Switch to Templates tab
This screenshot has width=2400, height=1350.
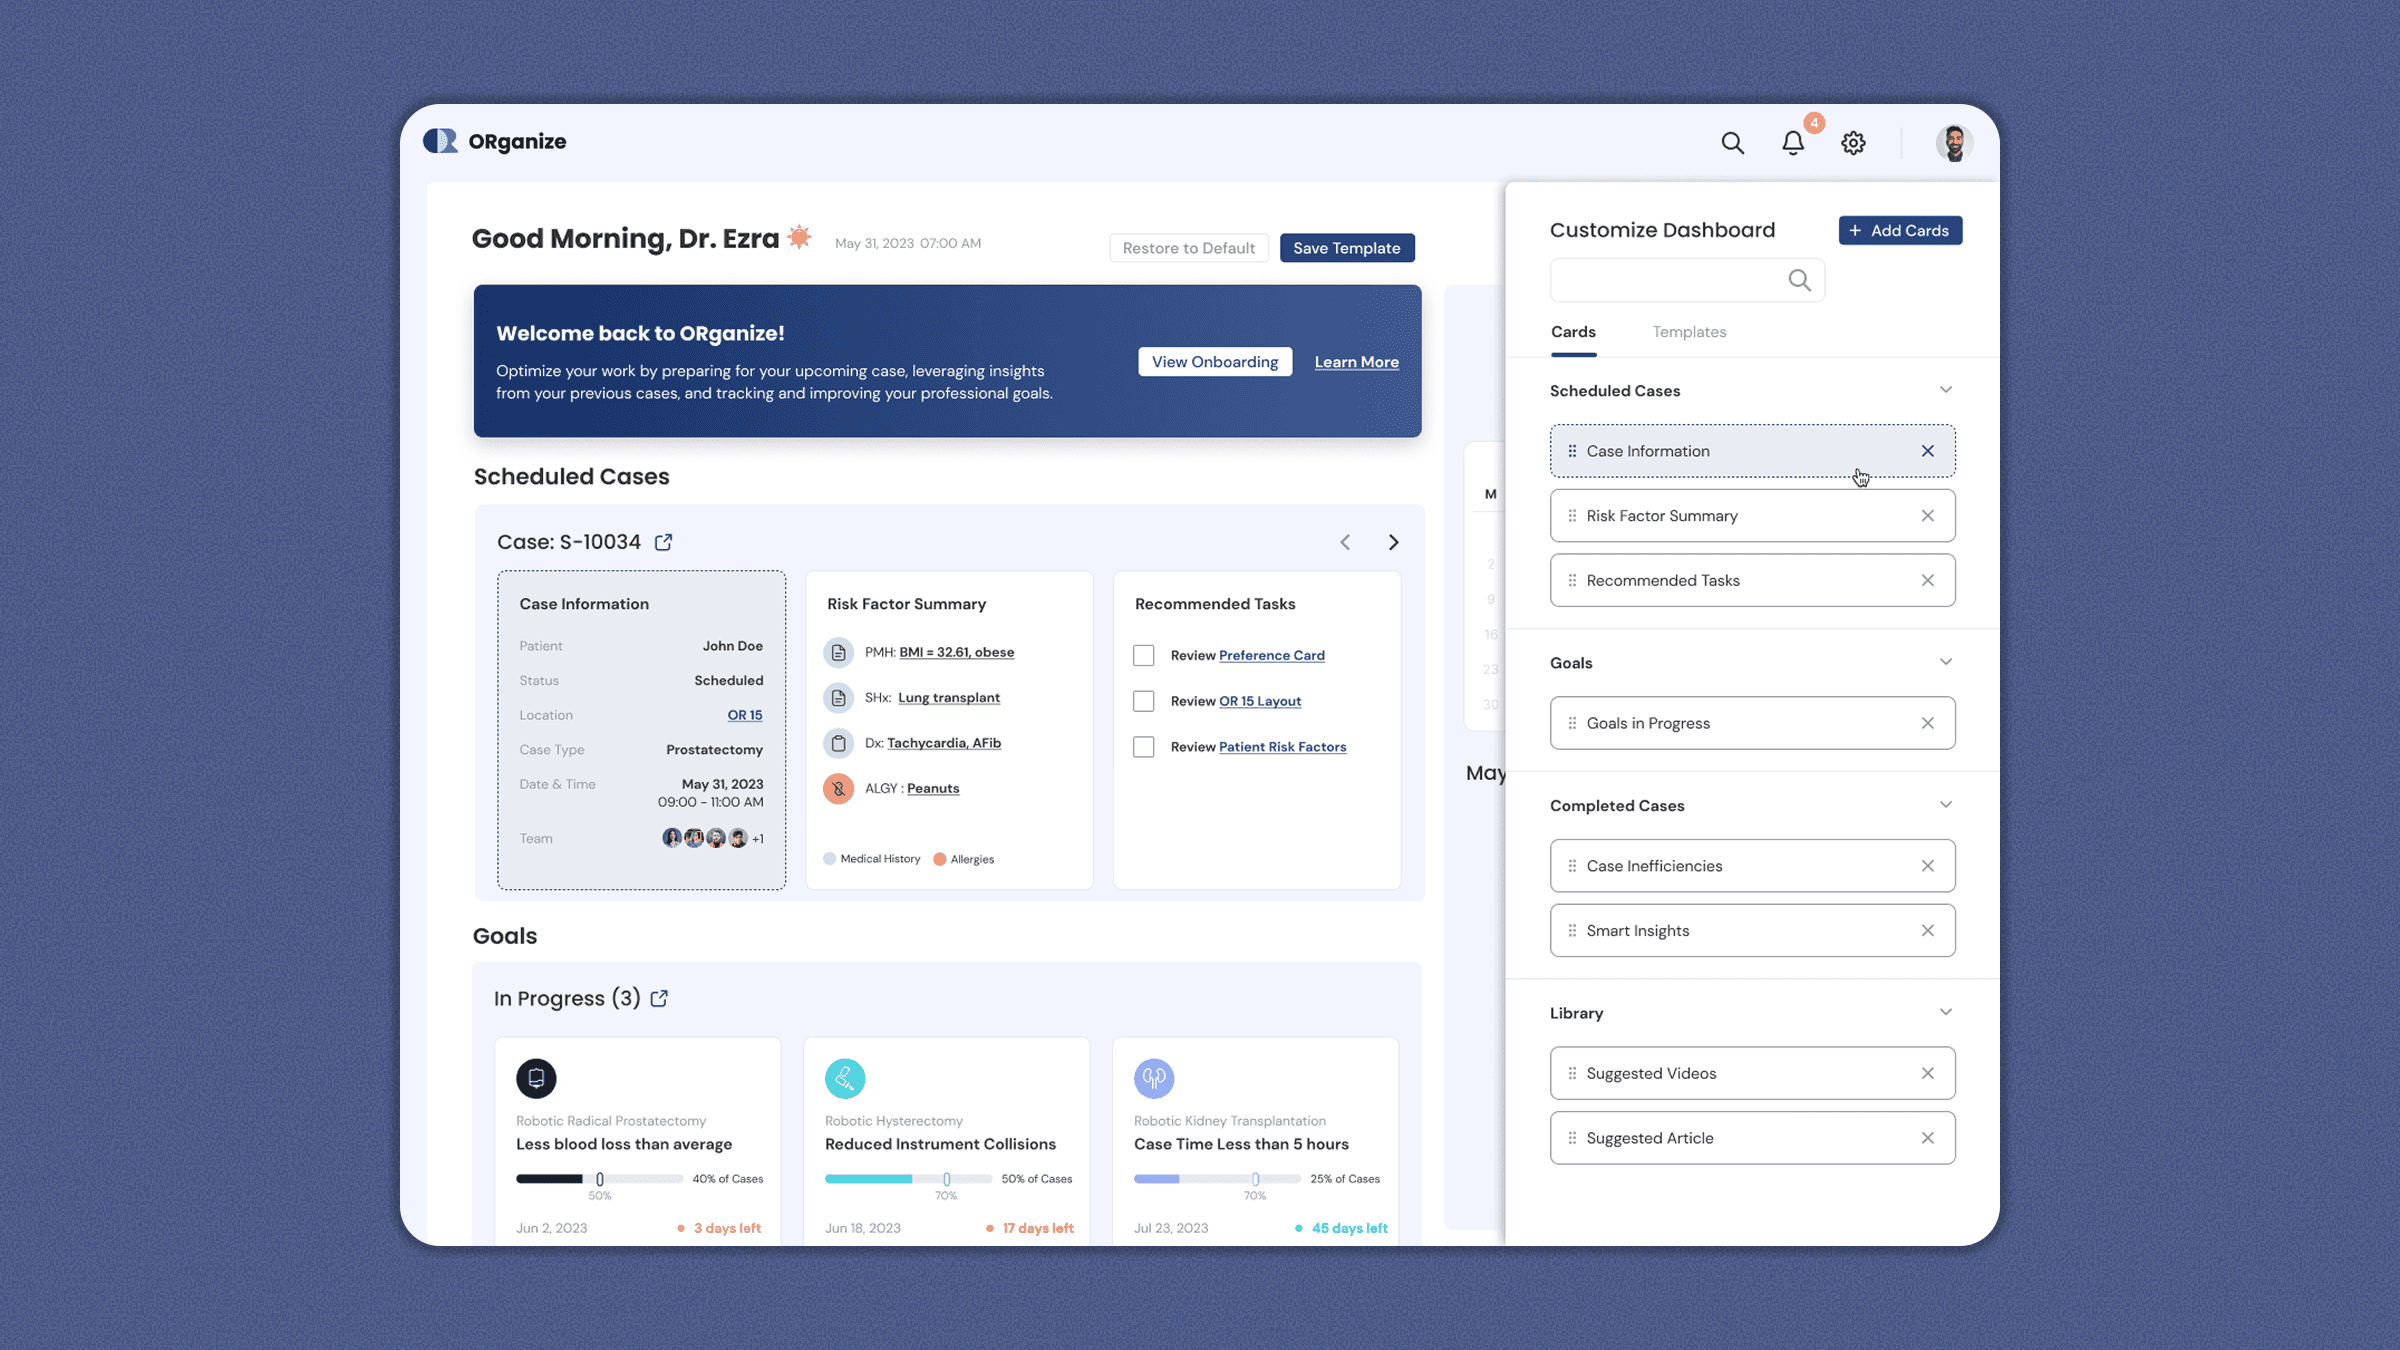coord(1689,332)
